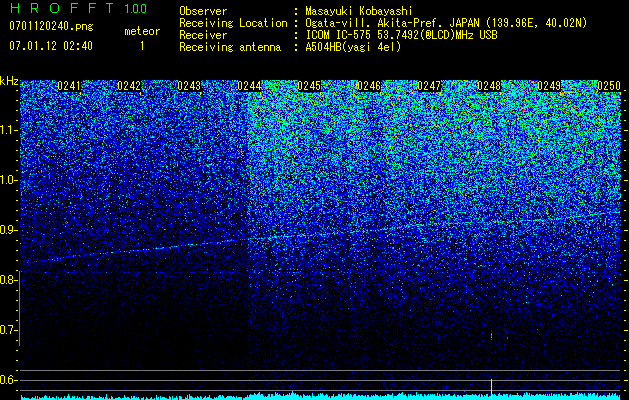
Task: Click the timestamp 07.01.12 02:40
Action: tap(51, 46)
